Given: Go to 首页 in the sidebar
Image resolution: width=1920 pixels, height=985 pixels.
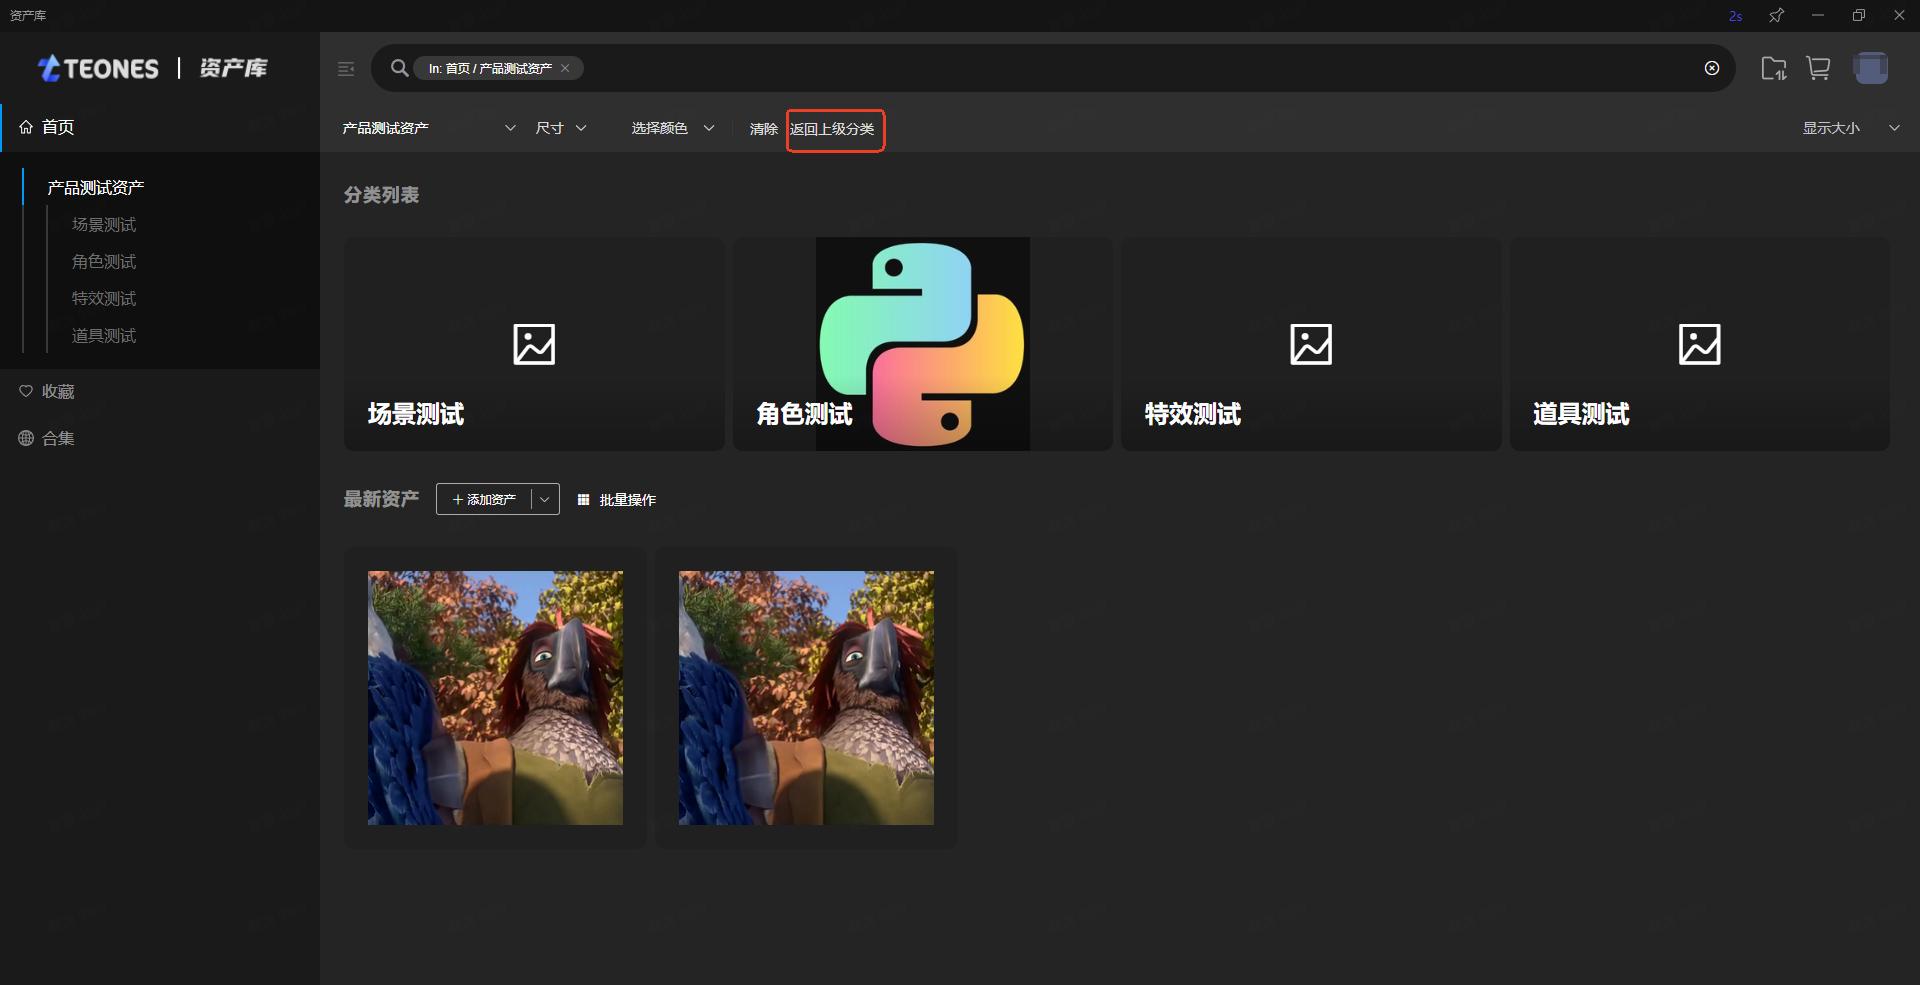Looking at the screenshot, I should [x=58, y=127].
